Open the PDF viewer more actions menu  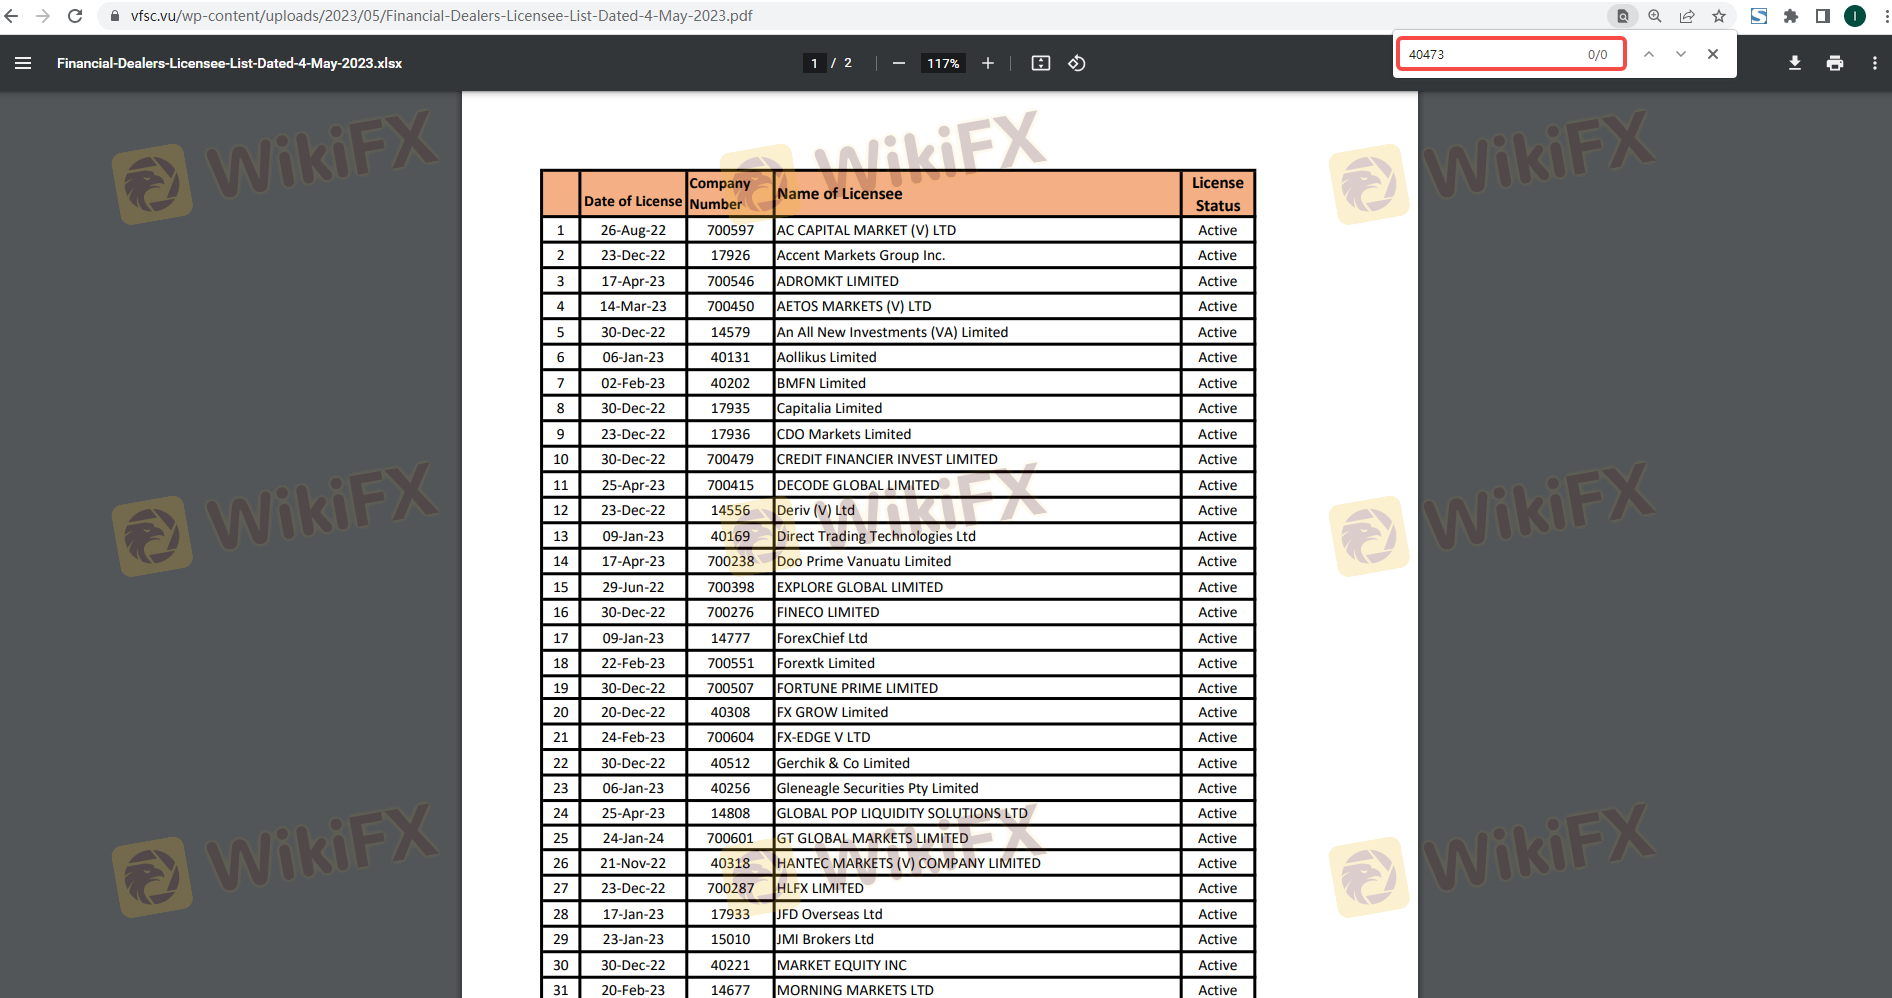click(x=1875, y=63)
